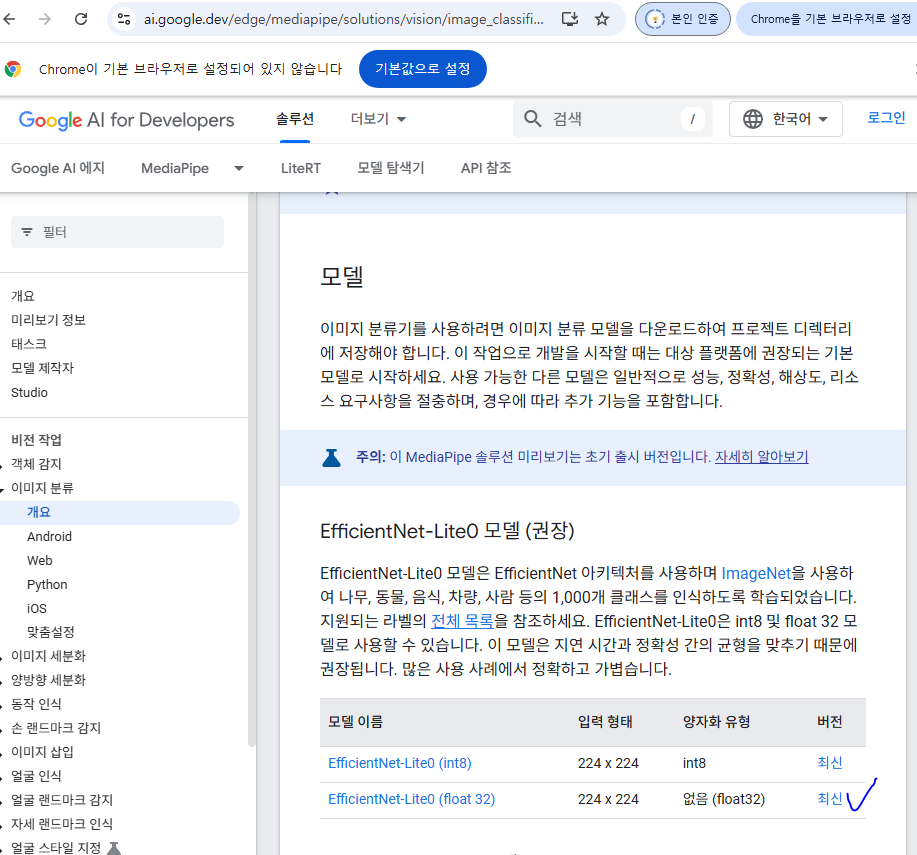This screenshot has height=855, width=917.
Task: Open the API 참조 tab
Action: (x=486, y=168)
